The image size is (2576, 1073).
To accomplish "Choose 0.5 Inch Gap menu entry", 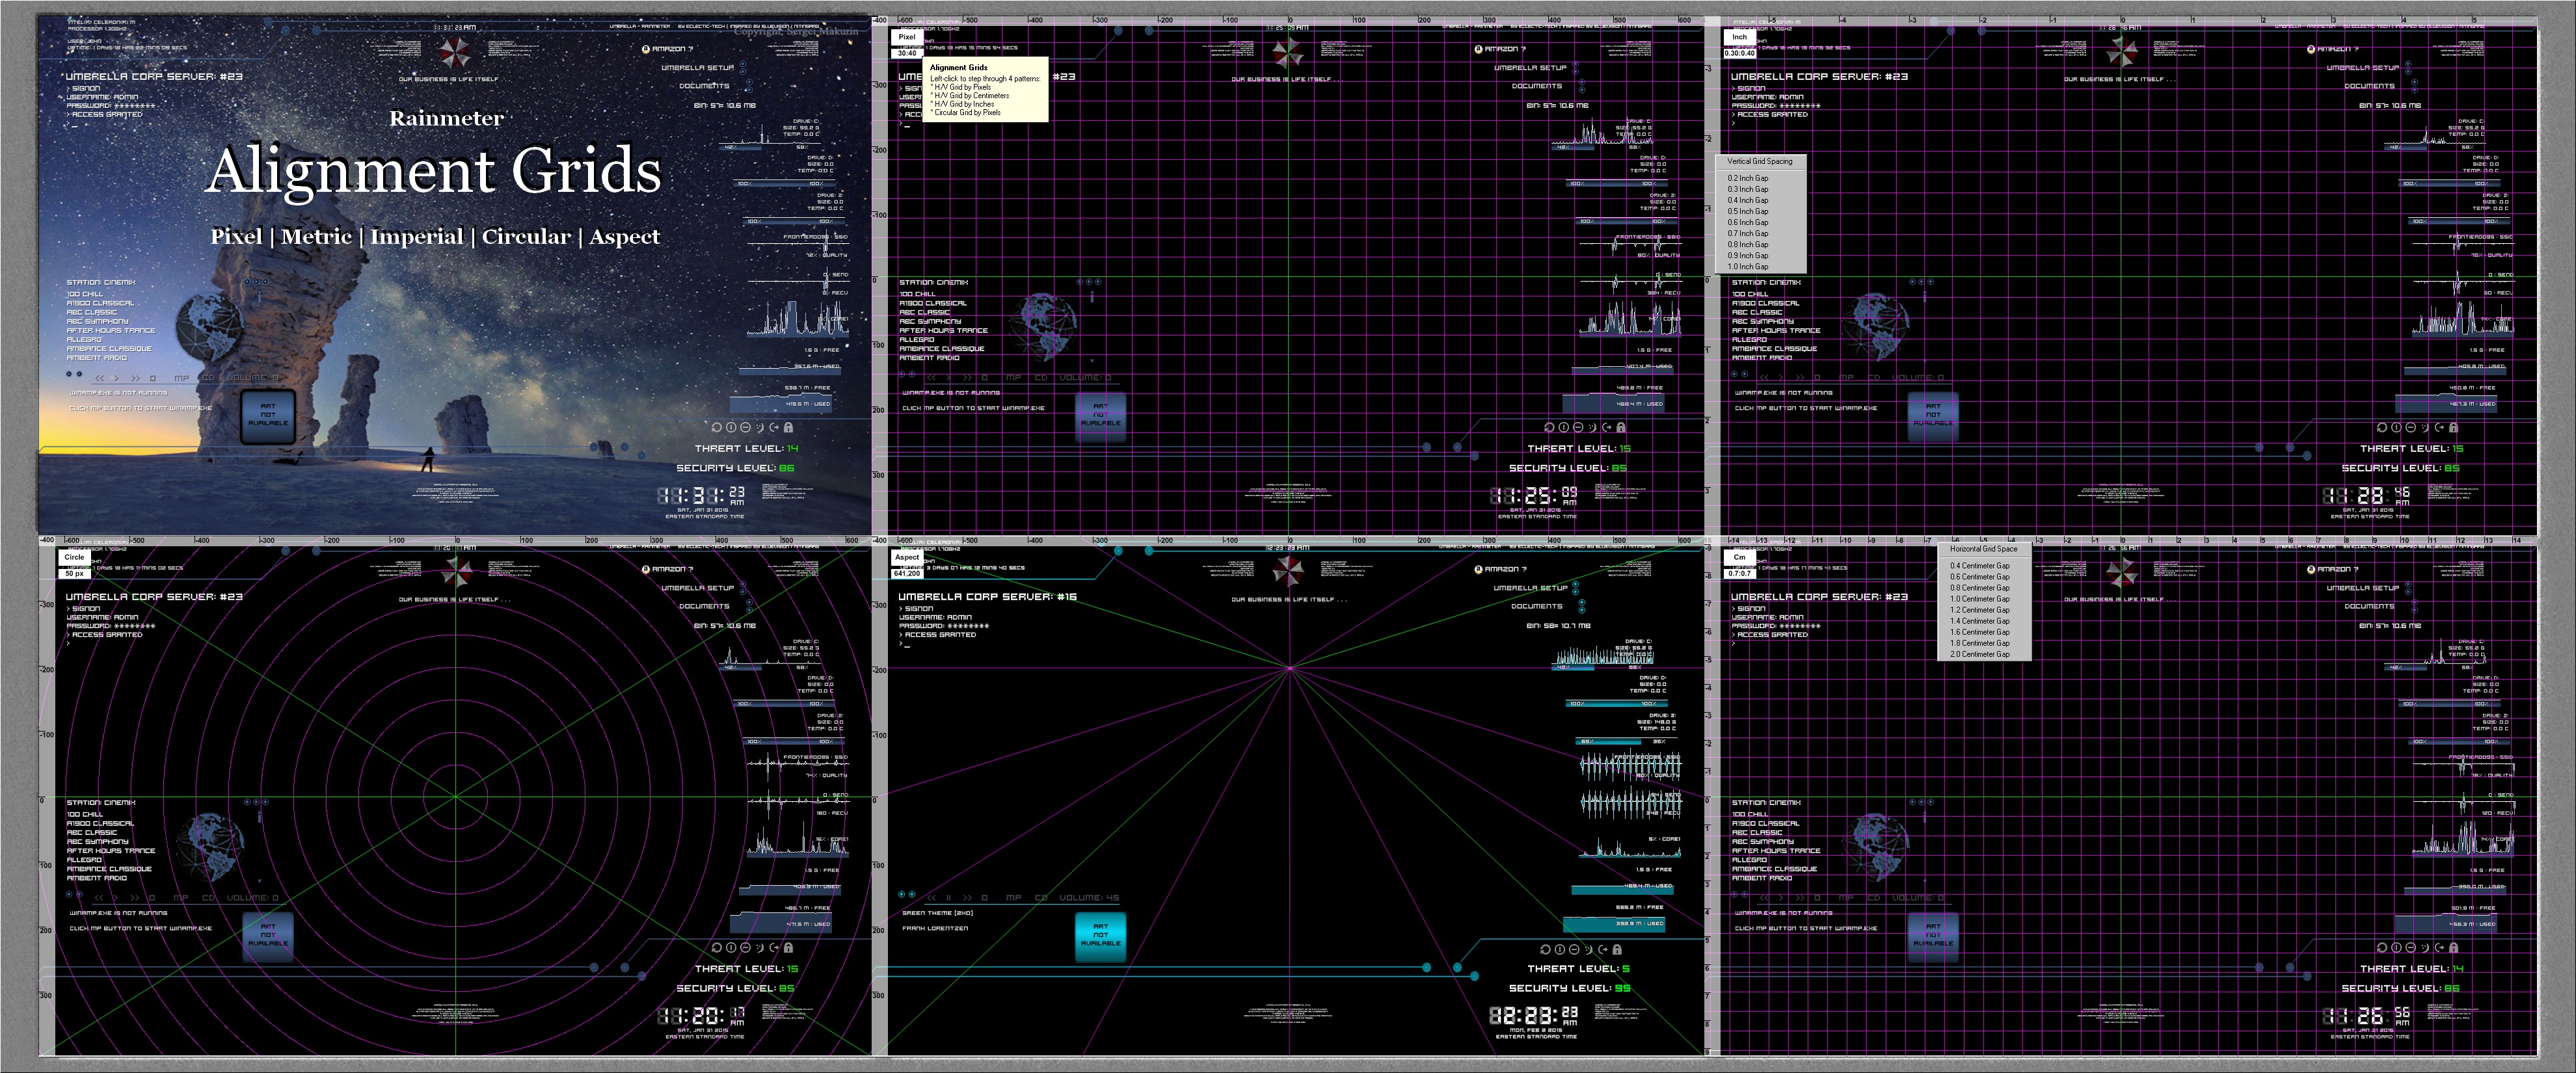I will coord(1748,211).
